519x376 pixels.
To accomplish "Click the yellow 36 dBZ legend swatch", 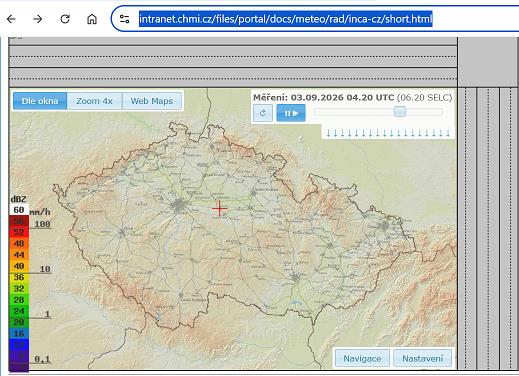I will point(19,277).
